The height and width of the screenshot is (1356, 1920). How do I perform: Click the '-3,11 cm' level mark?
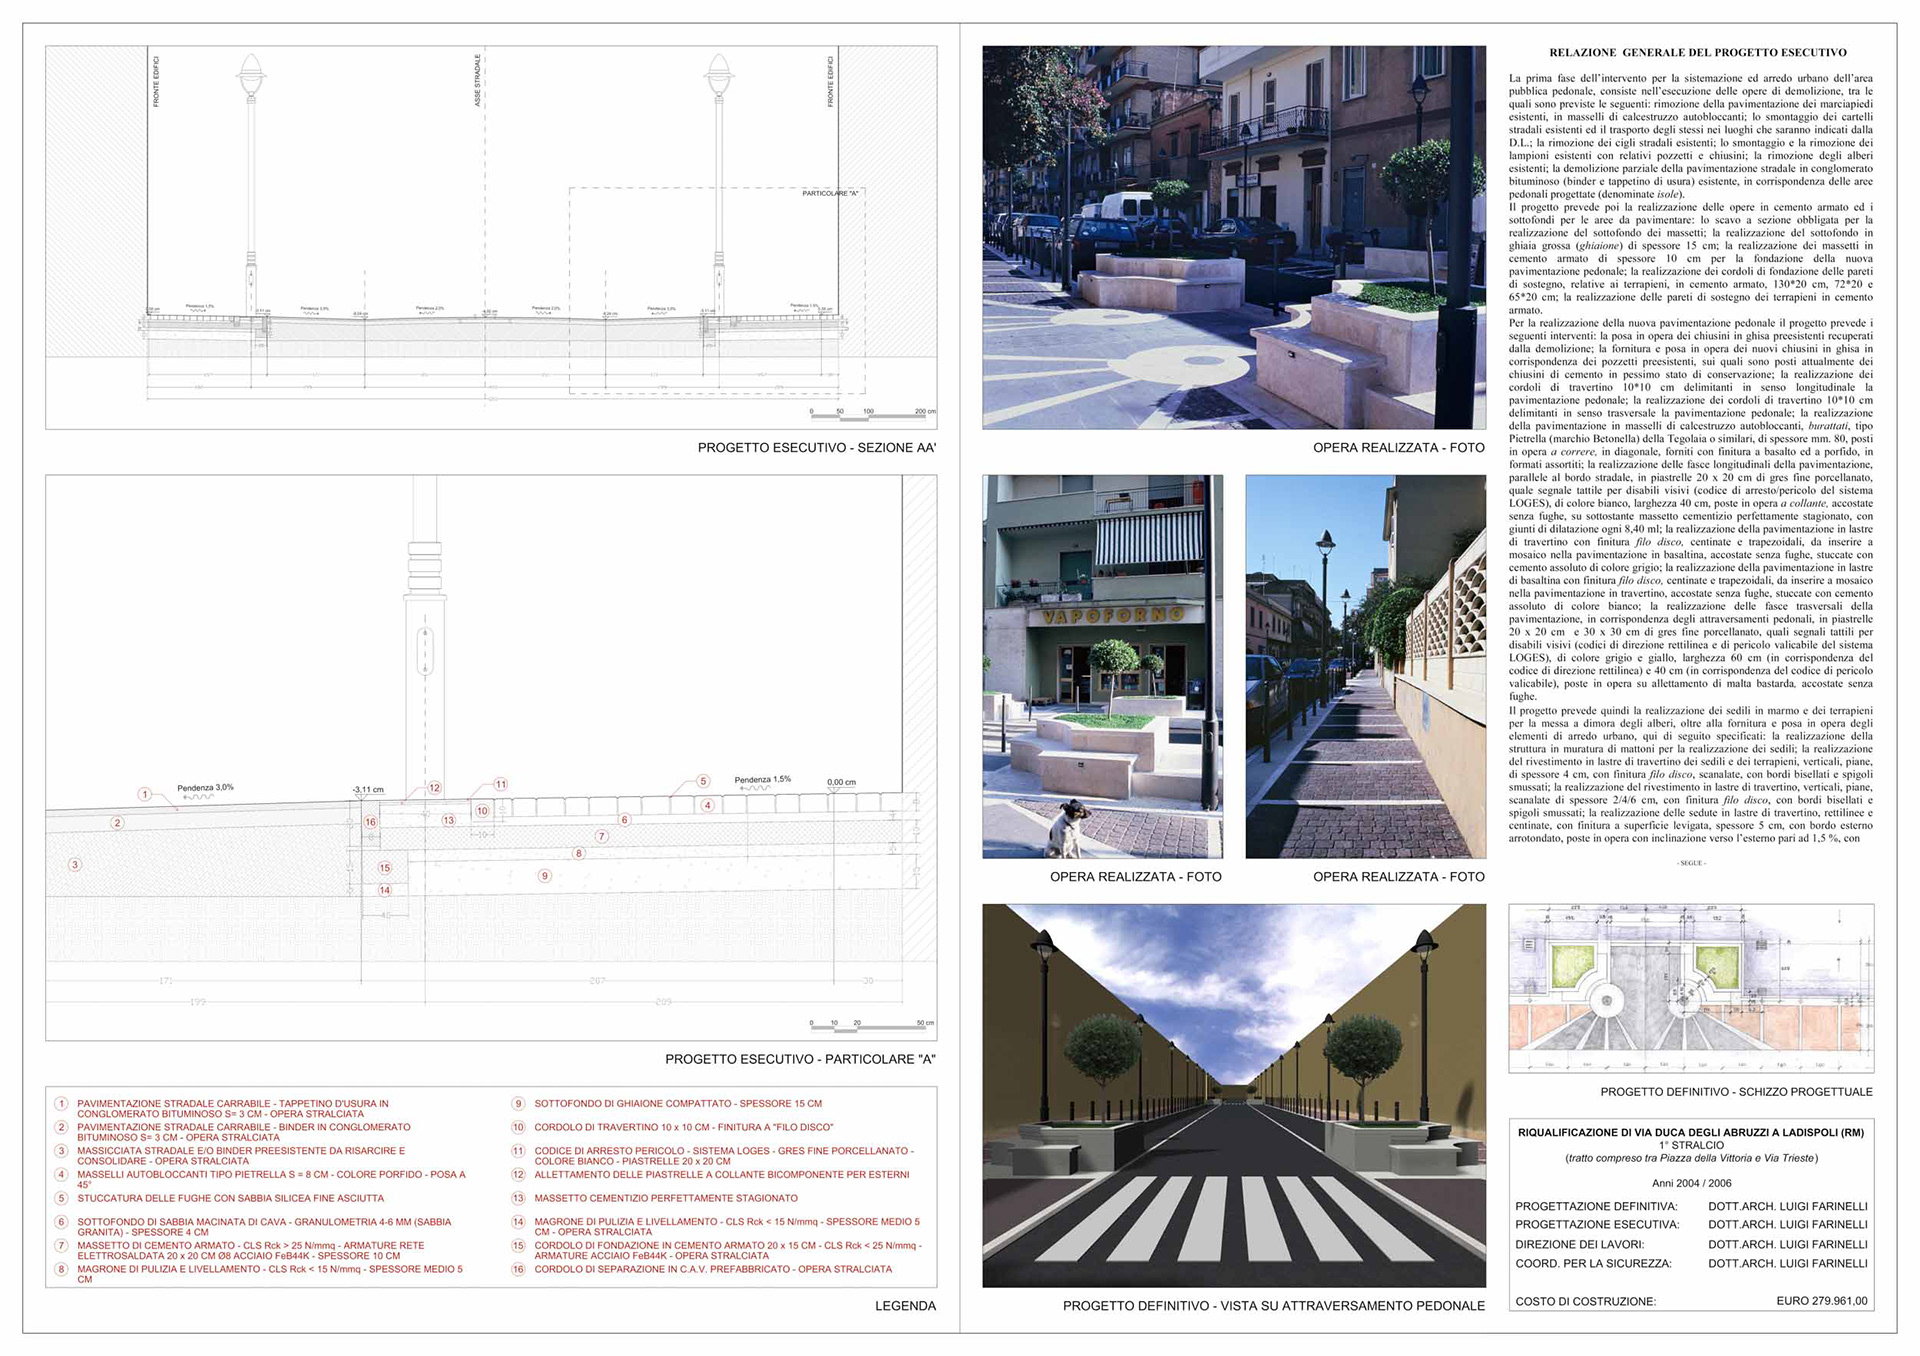point(368,790)
